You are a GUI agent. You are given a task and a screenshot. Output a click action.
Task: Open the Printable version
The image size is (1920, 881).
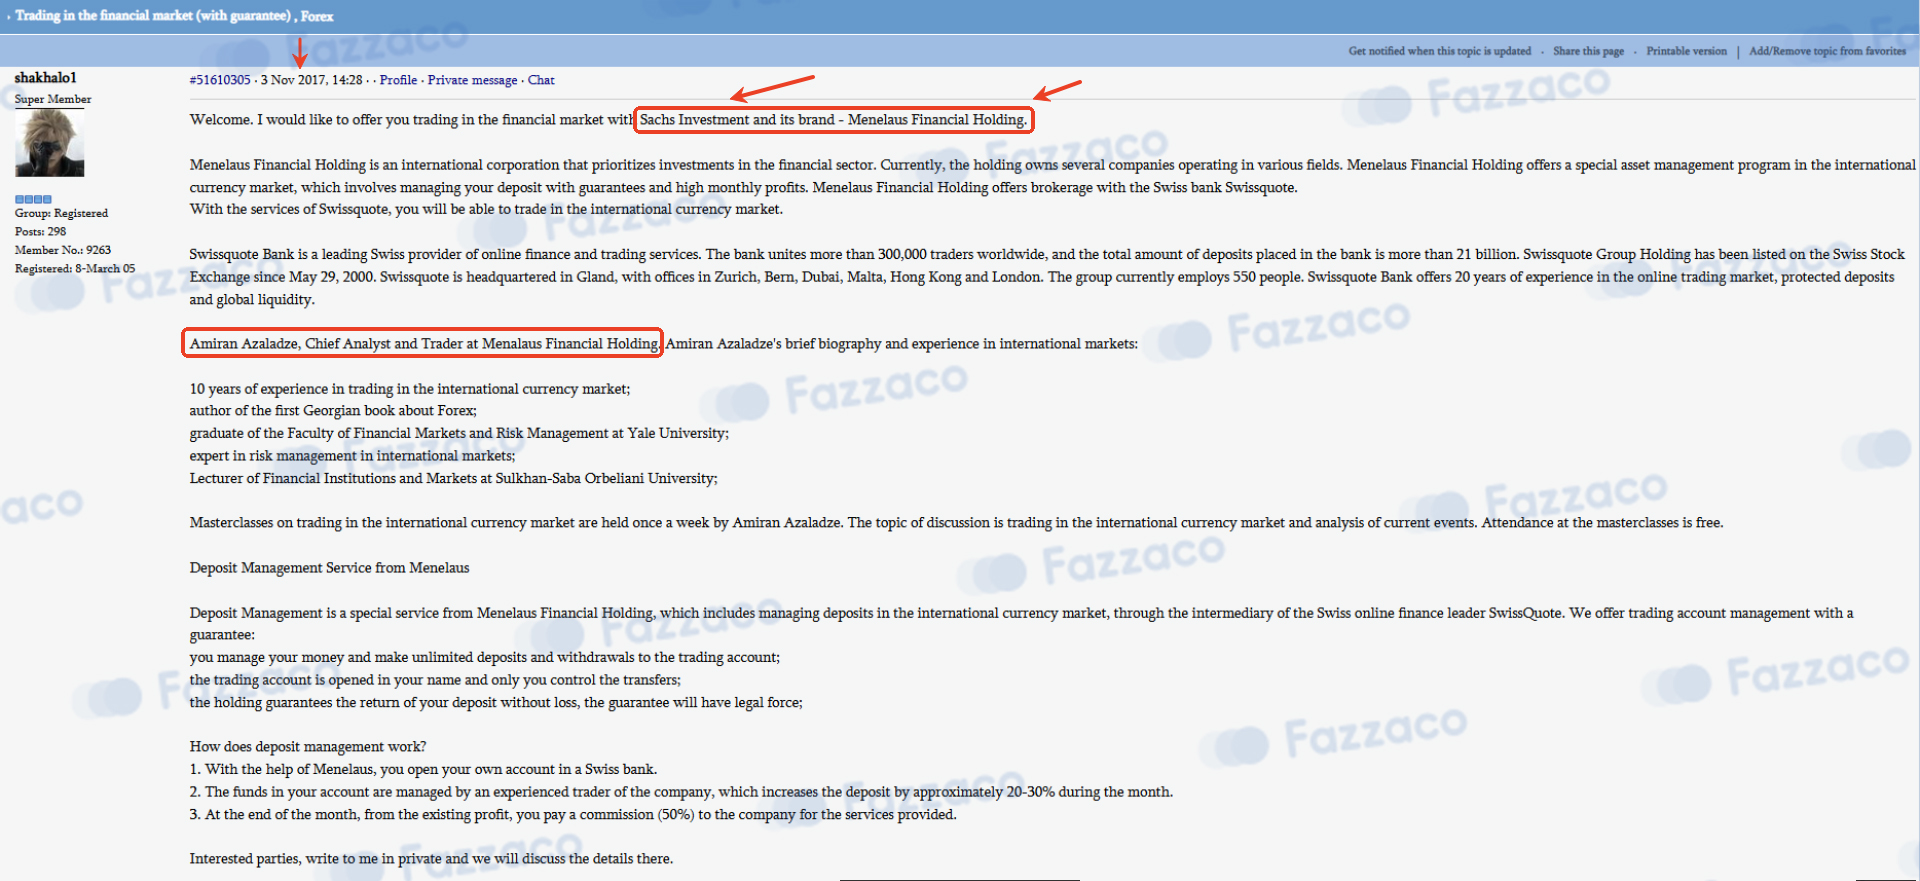pyautogui.click(x=1686, y=51)
